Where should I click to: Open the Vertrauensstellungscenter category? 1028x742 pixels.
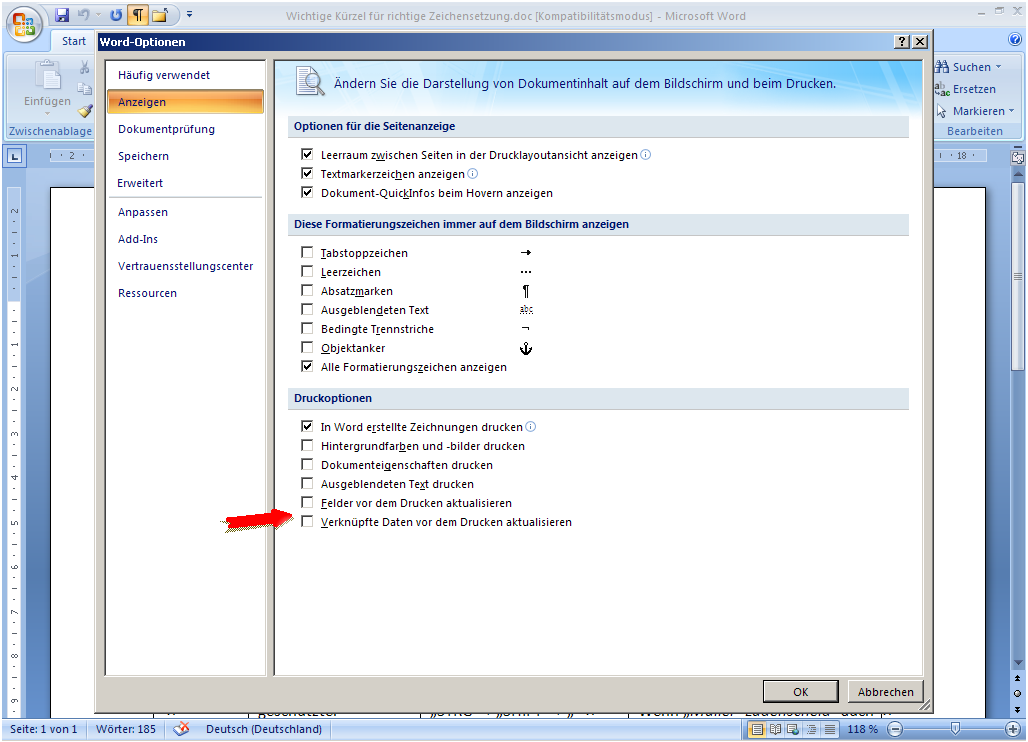coord(186,265)
